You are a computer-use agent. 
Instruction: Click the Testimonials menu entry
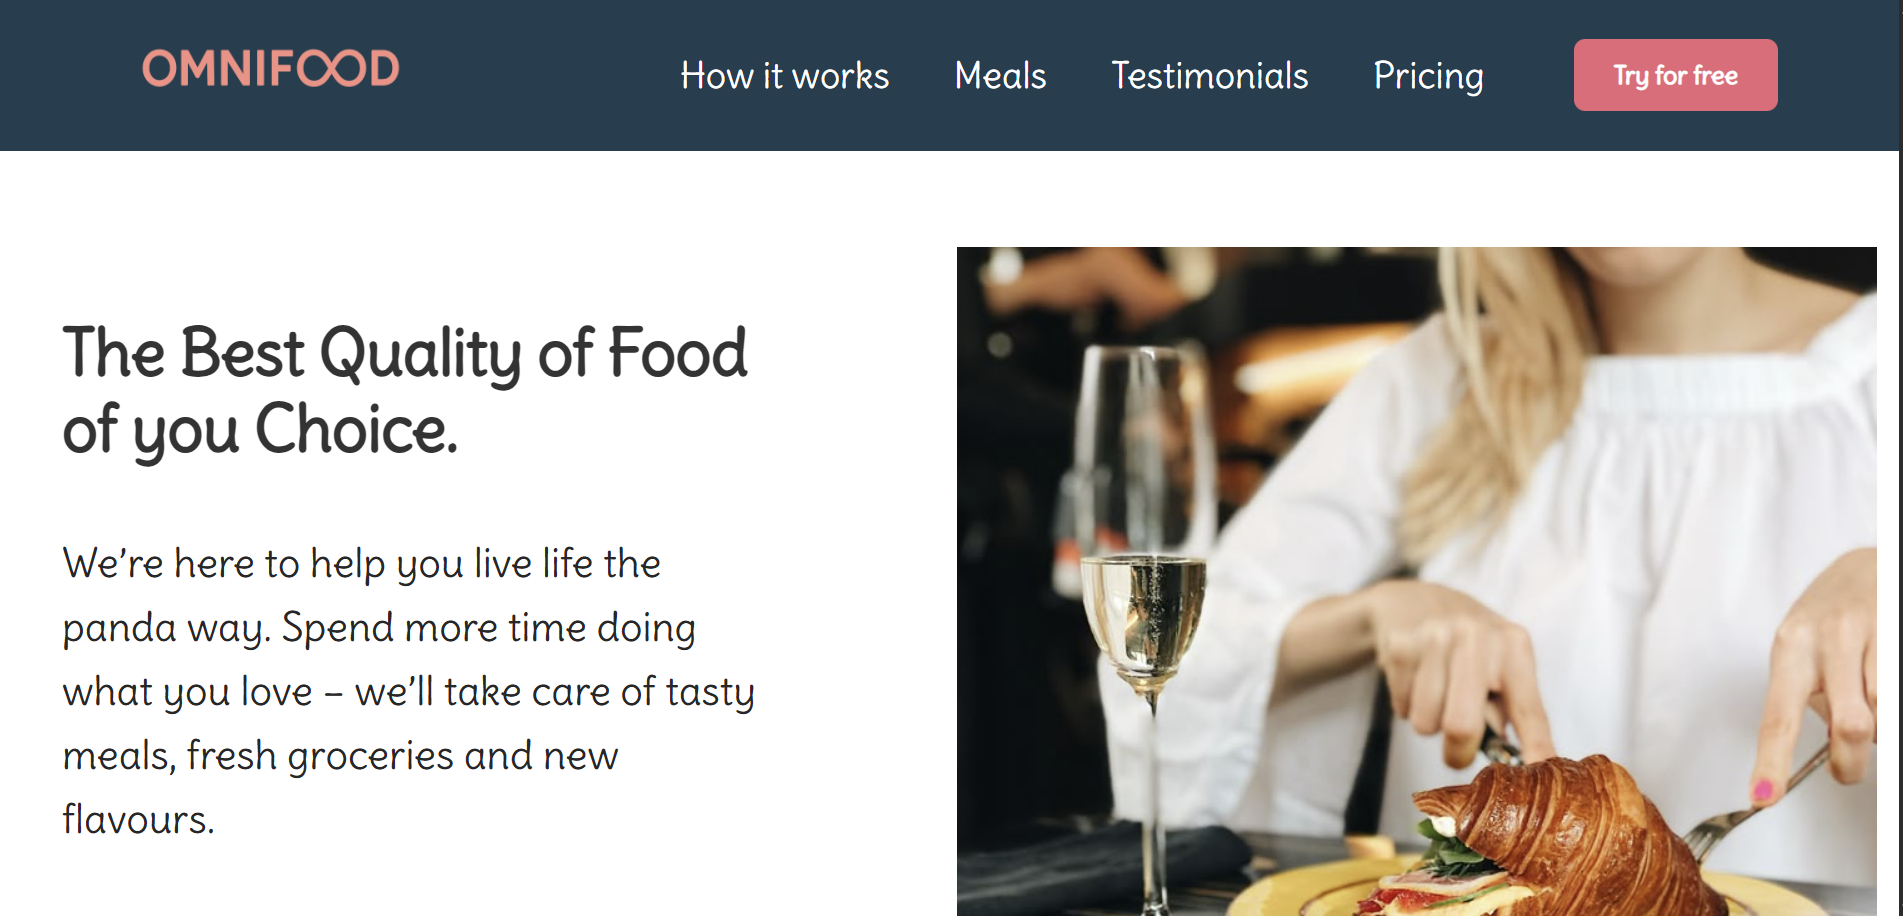1209,75
